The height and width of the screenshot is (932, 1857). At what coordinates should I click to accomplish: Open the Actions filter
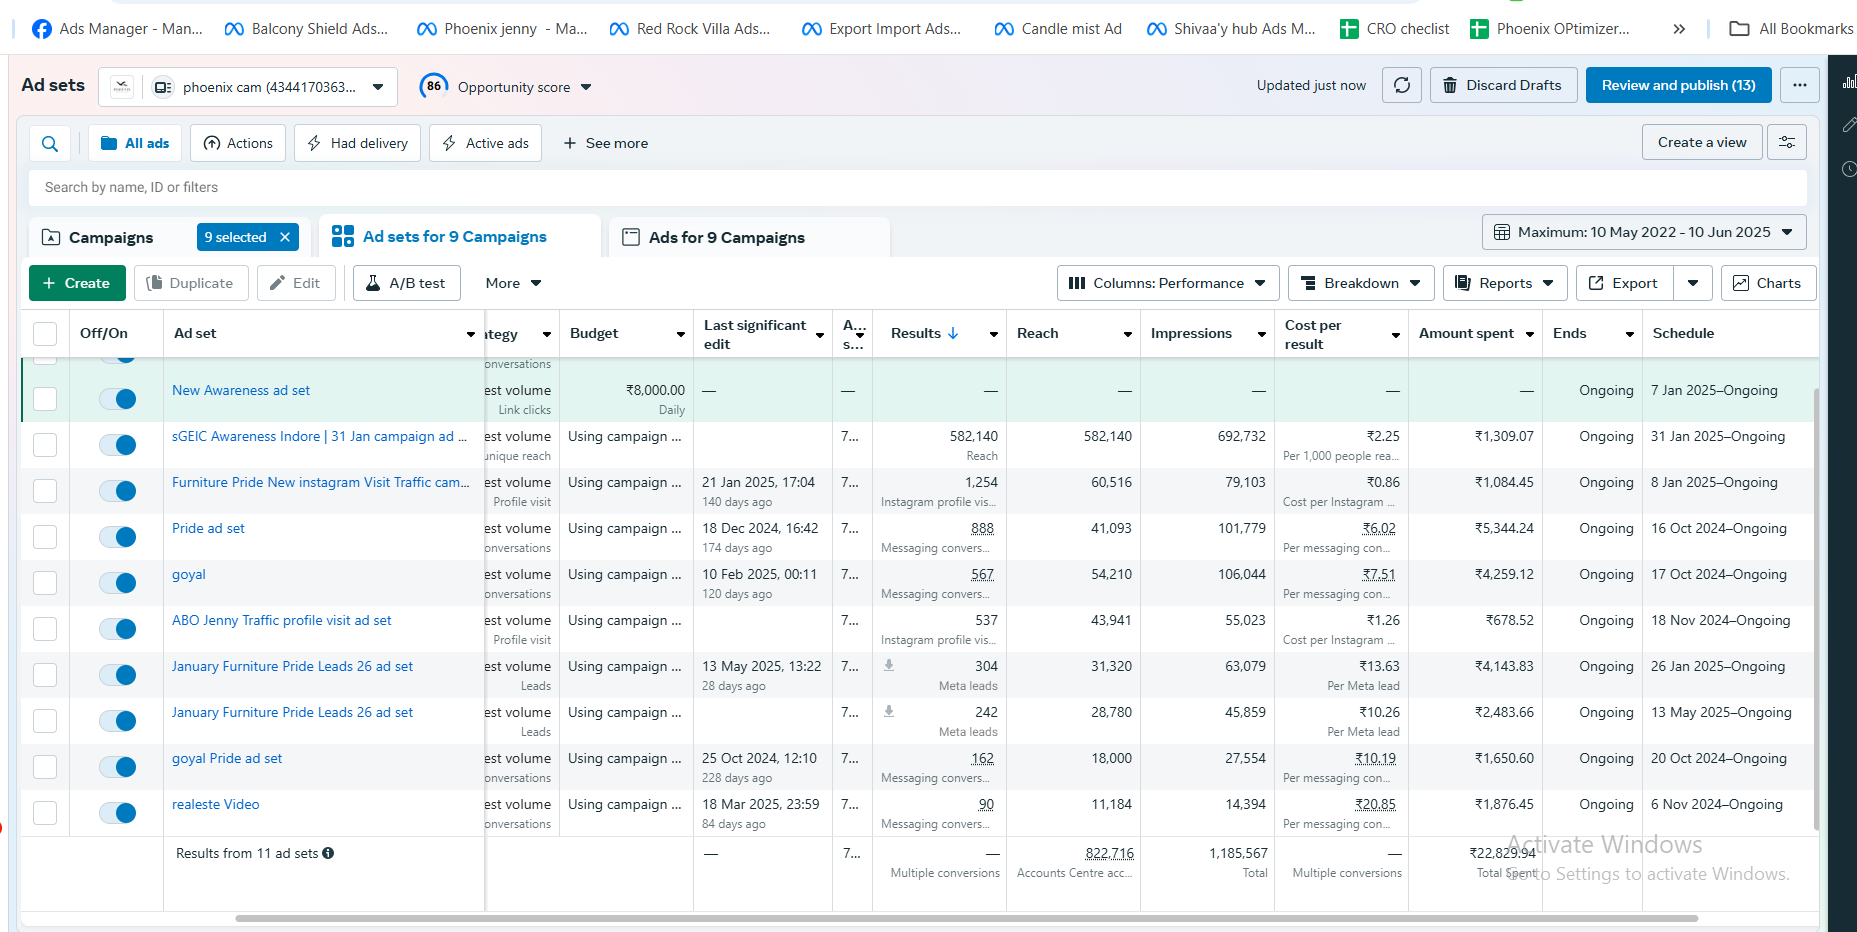pyautogui.click(x=238, y=143)
